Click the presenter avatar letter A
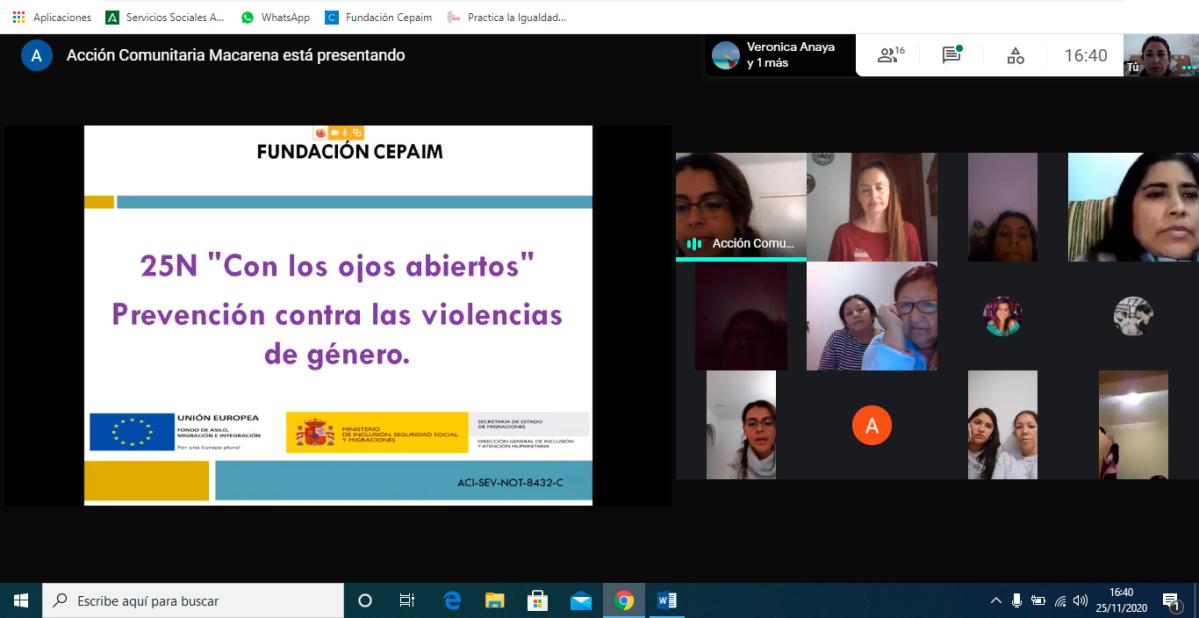 (37, 55)
